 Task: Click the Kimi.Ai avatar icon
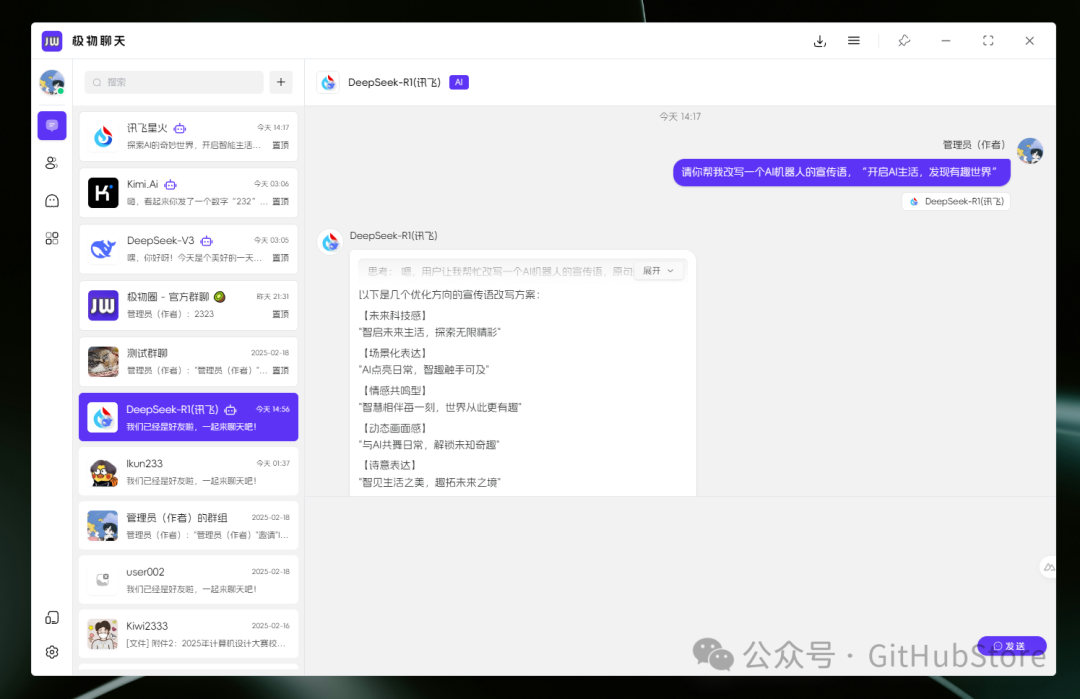103,193
